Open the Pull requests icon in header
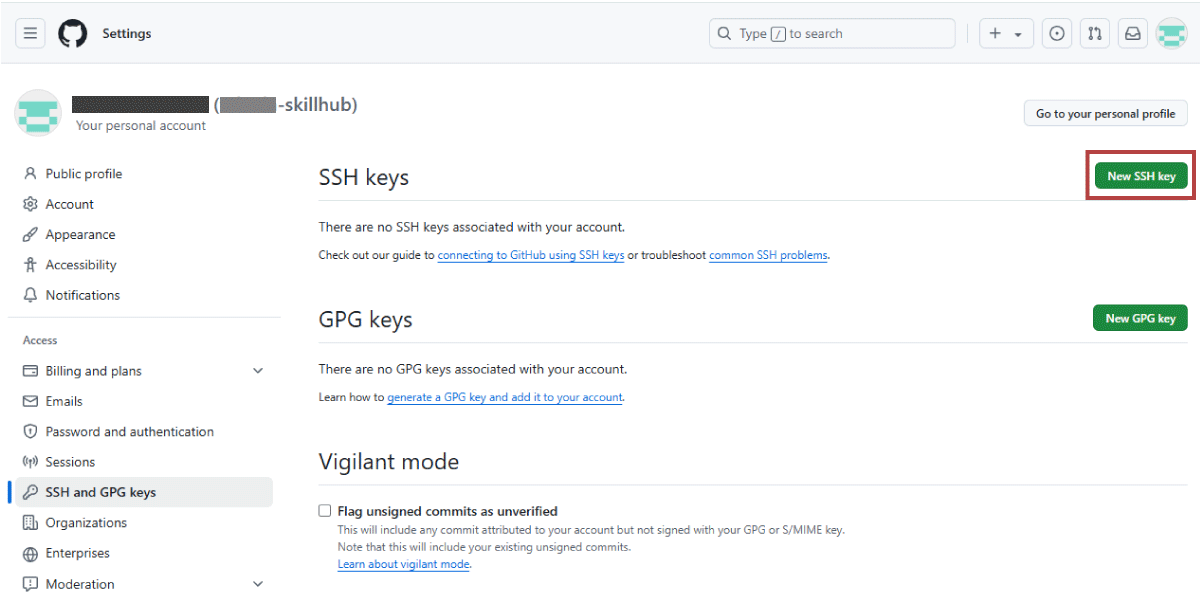 1095,33
